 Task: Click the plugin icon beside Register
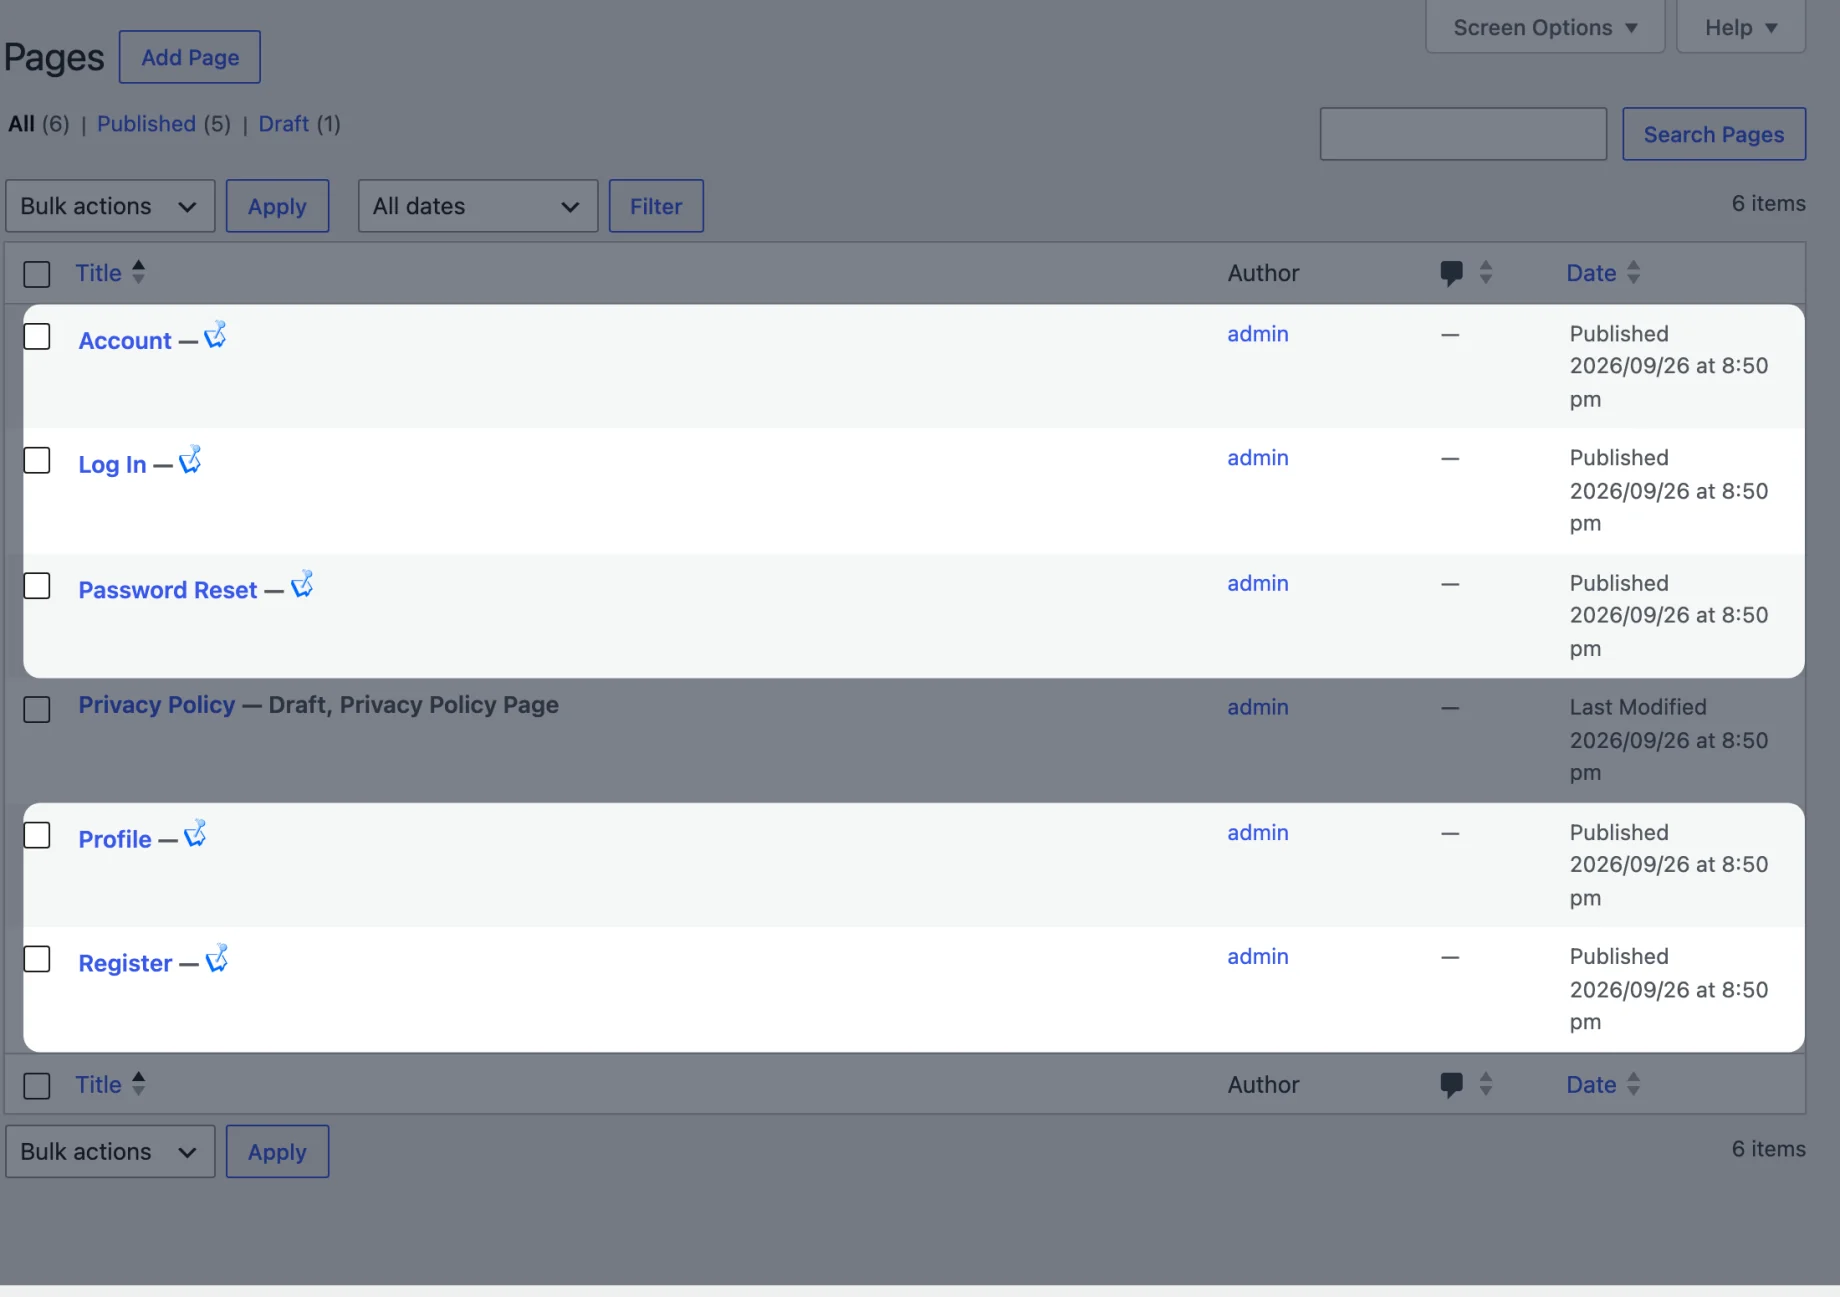click(x=217, y=959)
